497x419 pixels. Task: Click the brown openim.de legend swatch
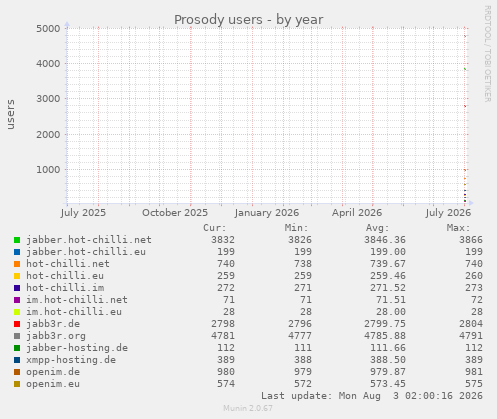[17, 372]
